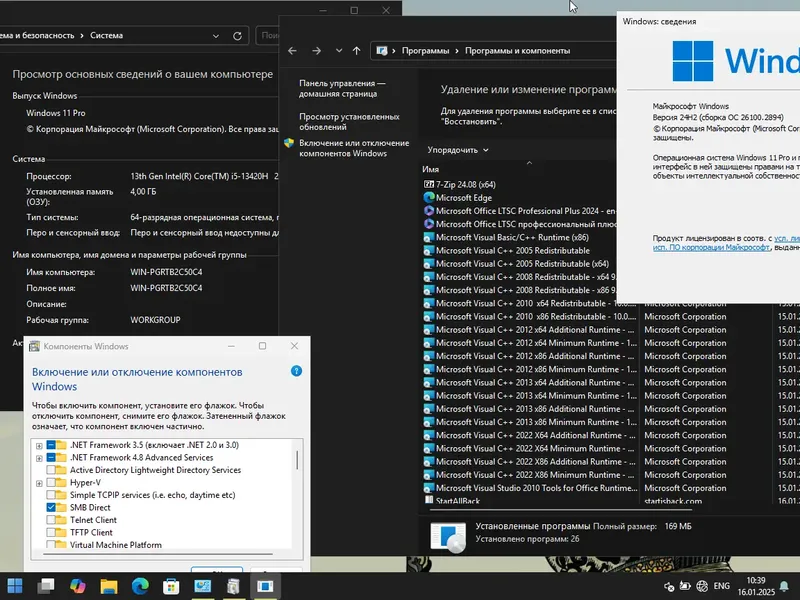Click Программы breadcrumb in address bar
Viewport: 800px width, 600px height.
pos(426,51)
